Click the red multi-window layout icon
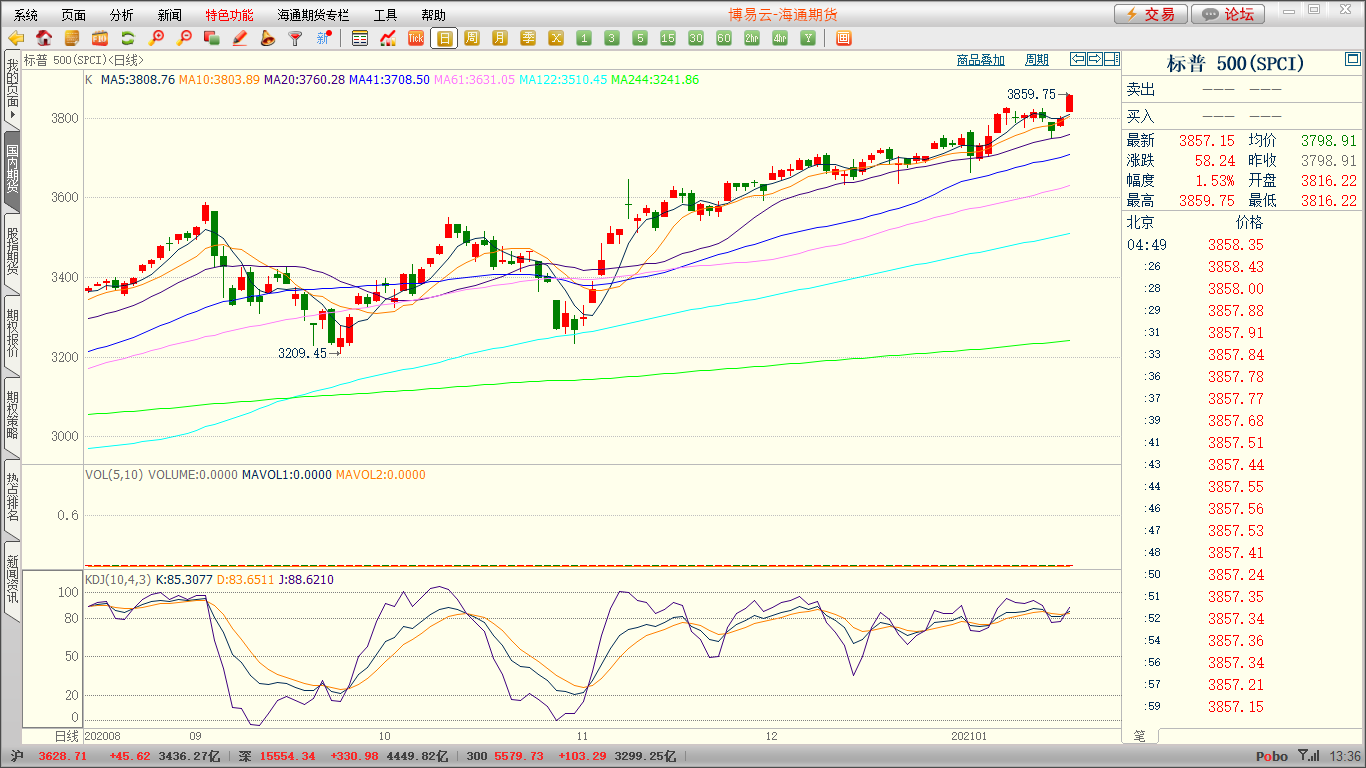This screenshot has width=1366, height=768. click(843, 39)
